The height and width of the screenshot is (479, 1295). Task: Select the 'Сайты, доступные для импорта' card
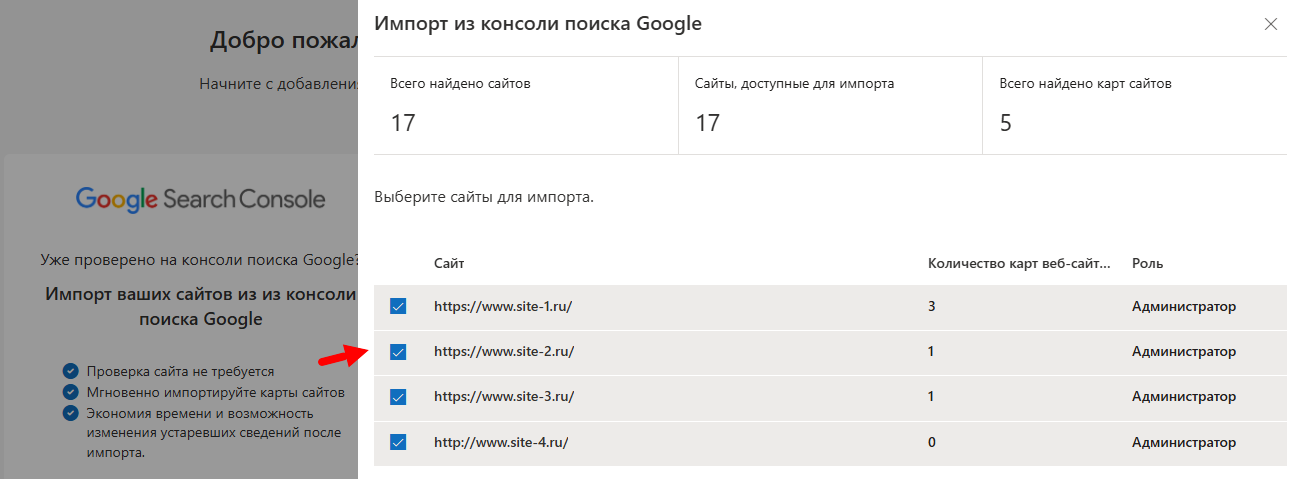point(830,105)
